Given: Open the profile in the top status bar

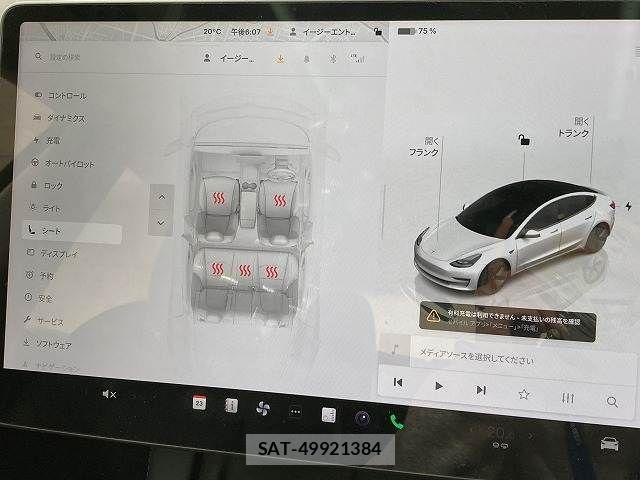Looking at the screenshot, I should click(x=322, y=31).
